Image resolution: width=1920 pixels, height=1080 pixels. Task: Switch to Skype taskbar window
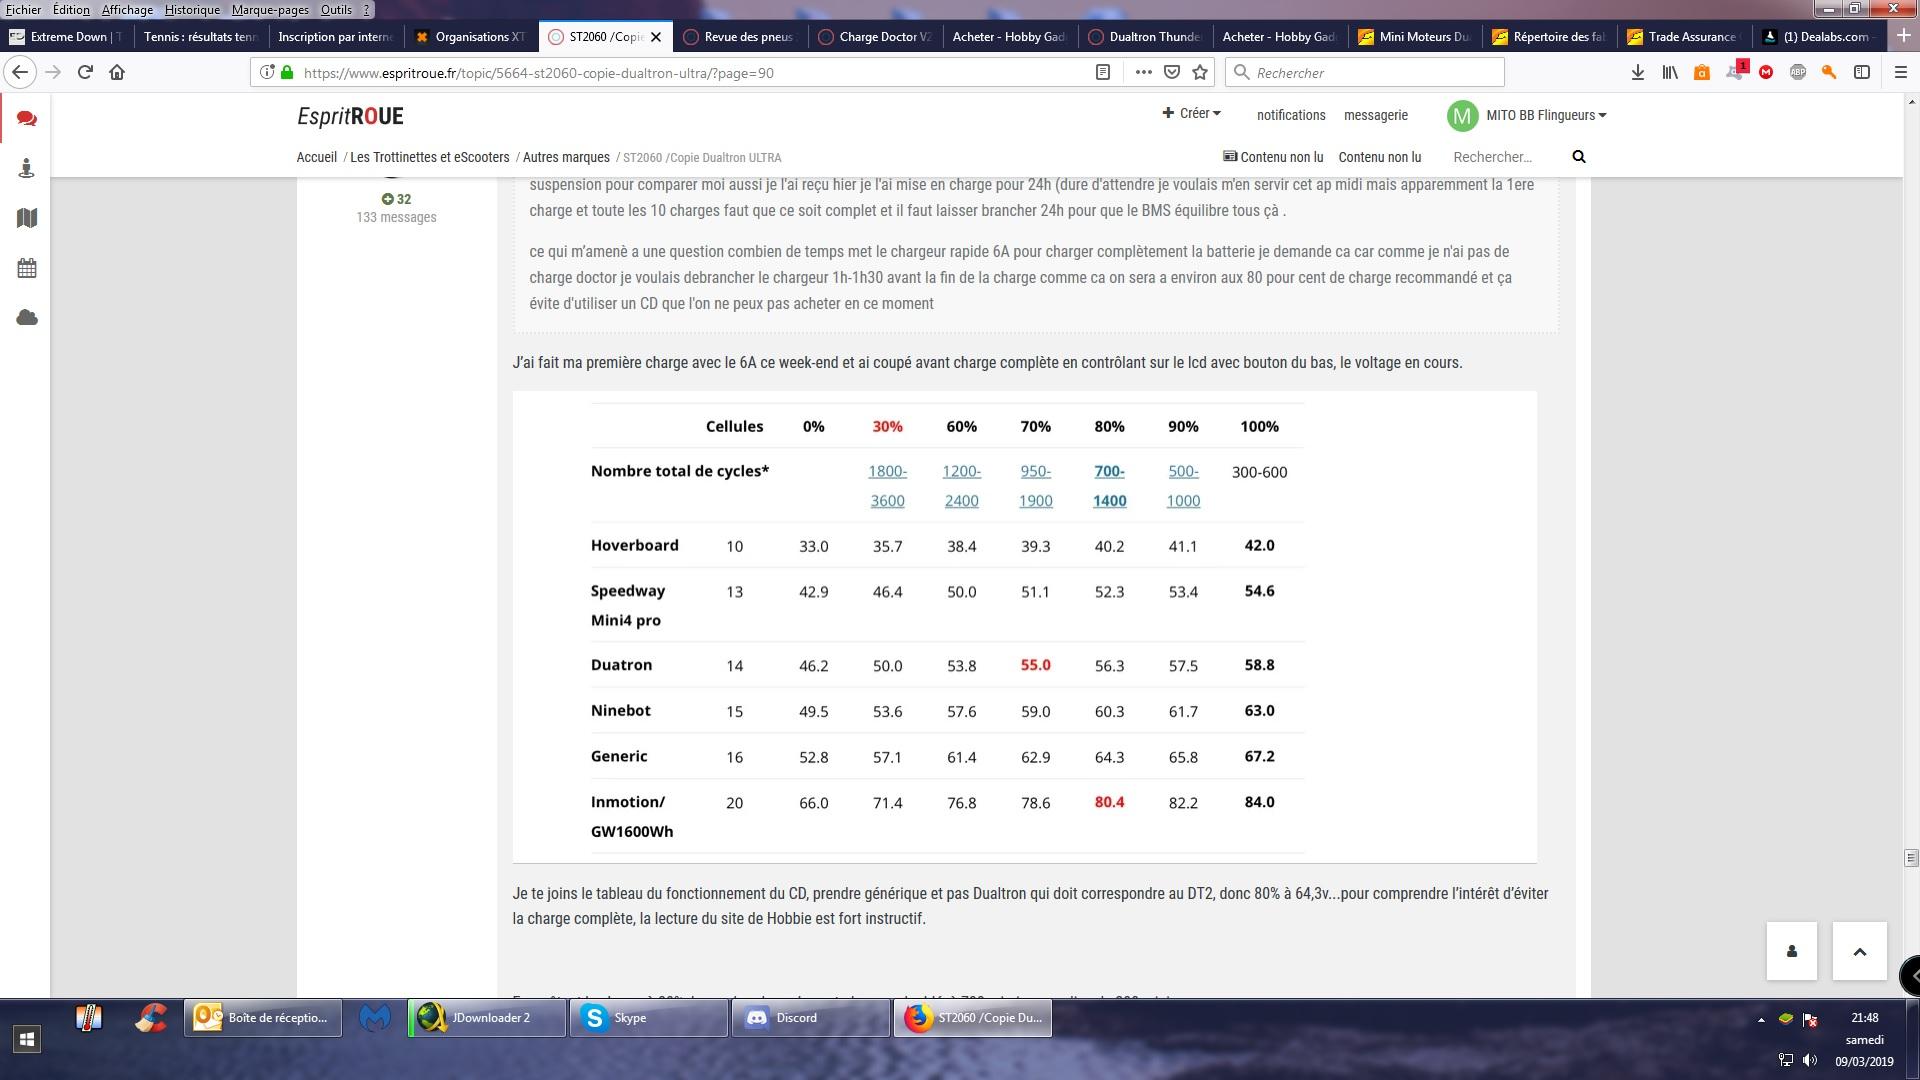(649, 1018)
